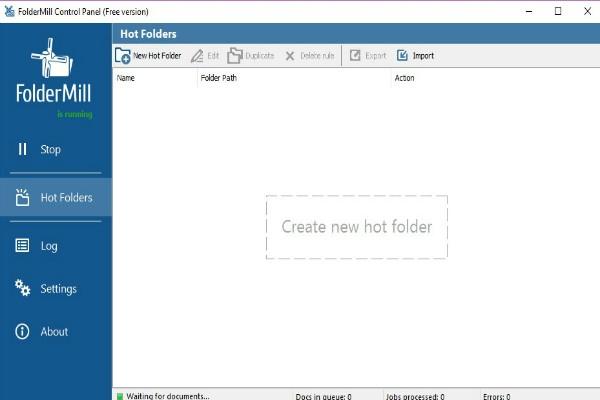Select the Hot Folders menu label
The image size is (600, 400).
pos(67,198)
